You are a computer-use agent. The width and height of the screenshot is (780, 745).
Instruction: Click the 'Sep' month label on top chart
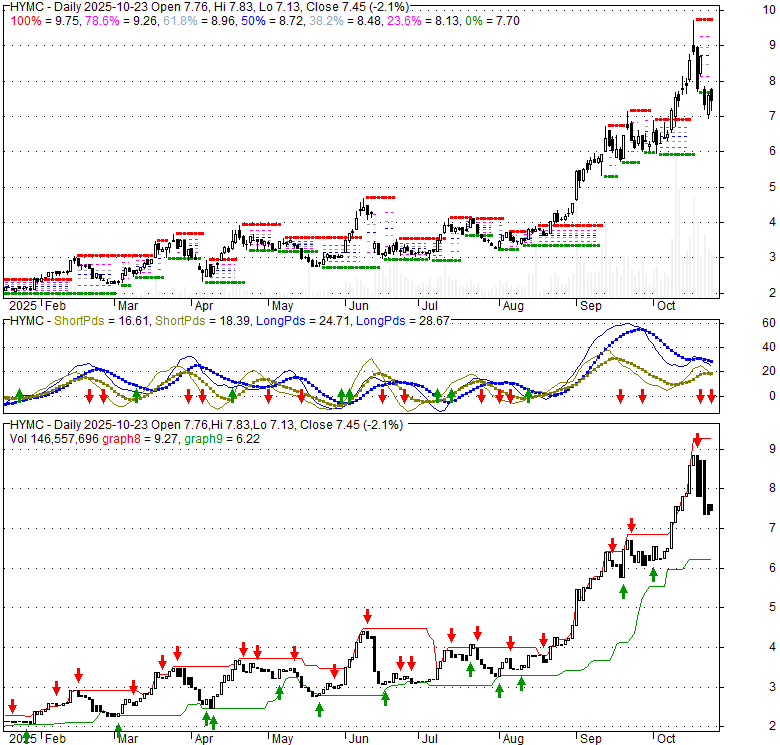point(590,306)
